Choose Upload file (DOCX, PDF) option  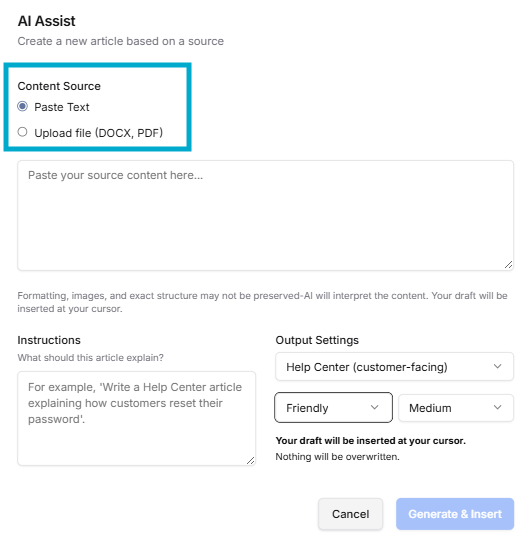[22, 132]
